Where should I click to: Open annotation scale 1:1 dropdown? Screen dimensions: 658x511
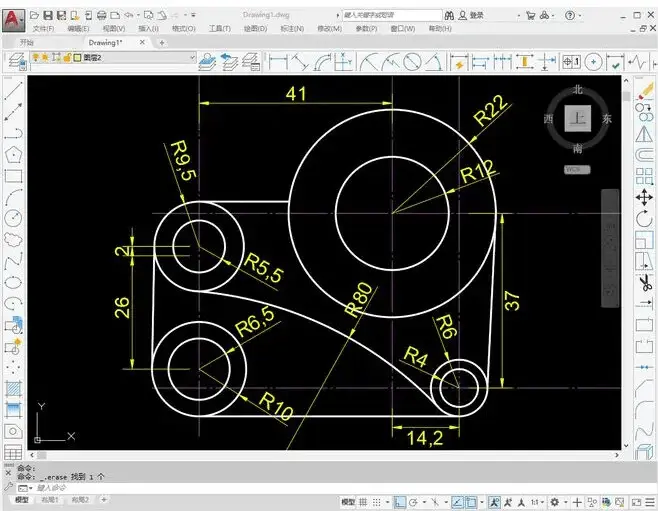(537, 502)
